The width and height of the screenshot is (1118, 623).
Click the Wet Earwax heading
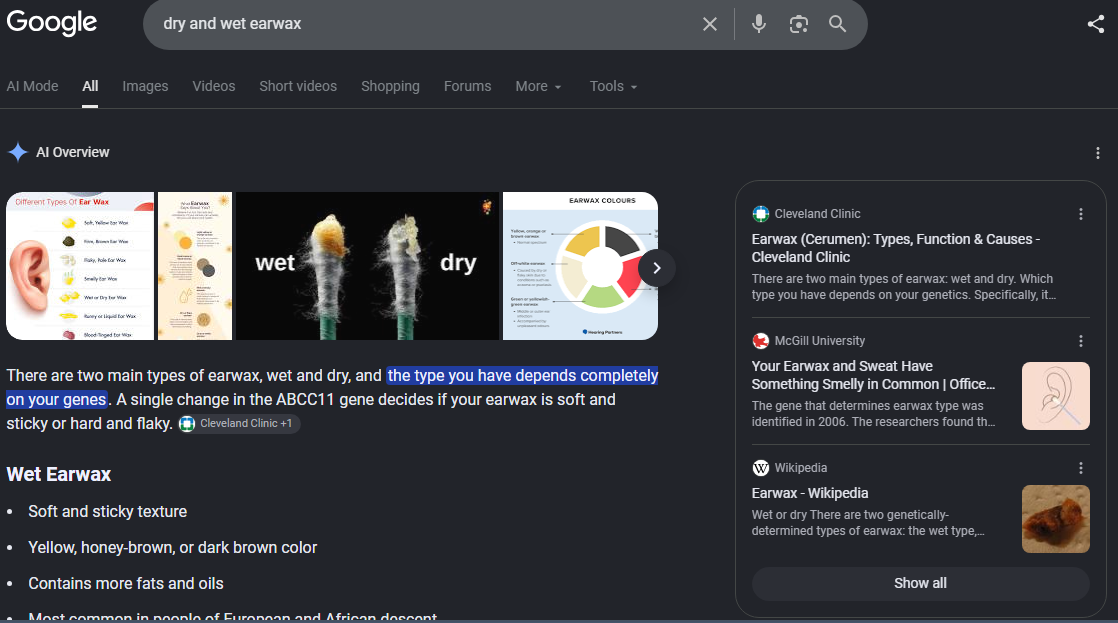click(x=58, y=474)
